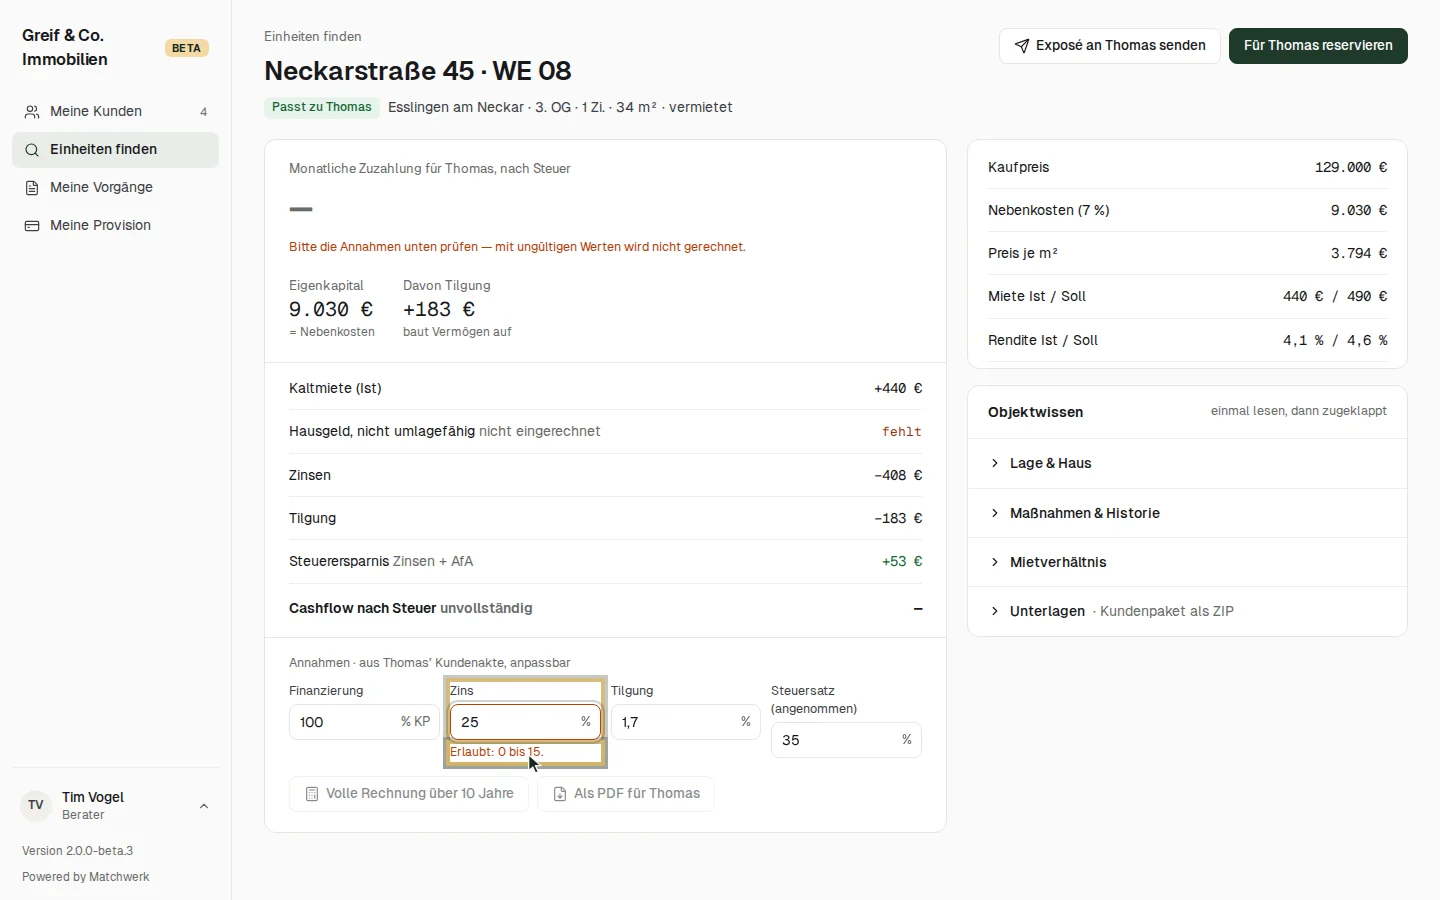1440x900 pixels.
Task: Click the Eigenkapital 9.030 € figure
Action: pyautogui.click(x=331, y=310)
